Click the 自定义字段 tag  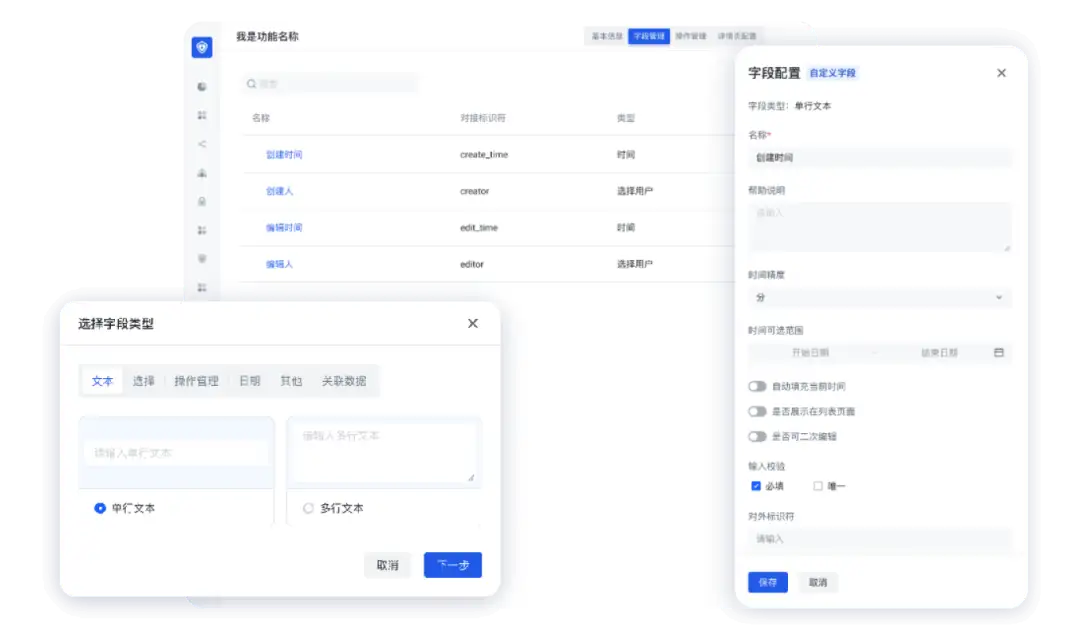click(x=832, y=73)
